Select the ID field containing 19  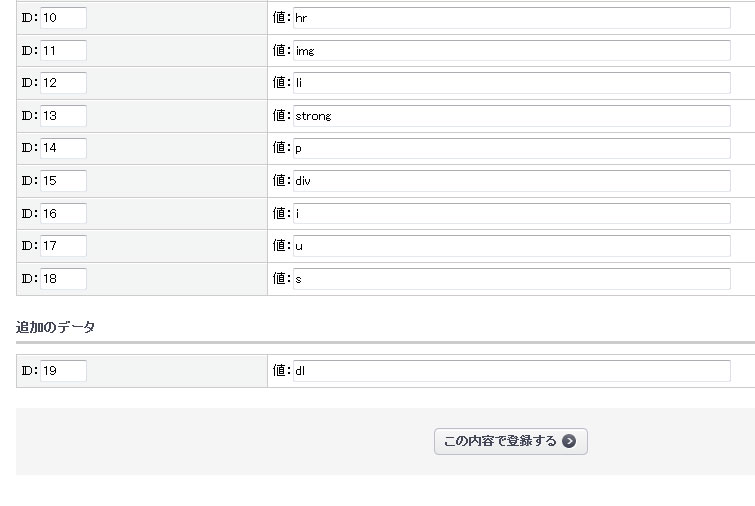pos(63,371)
